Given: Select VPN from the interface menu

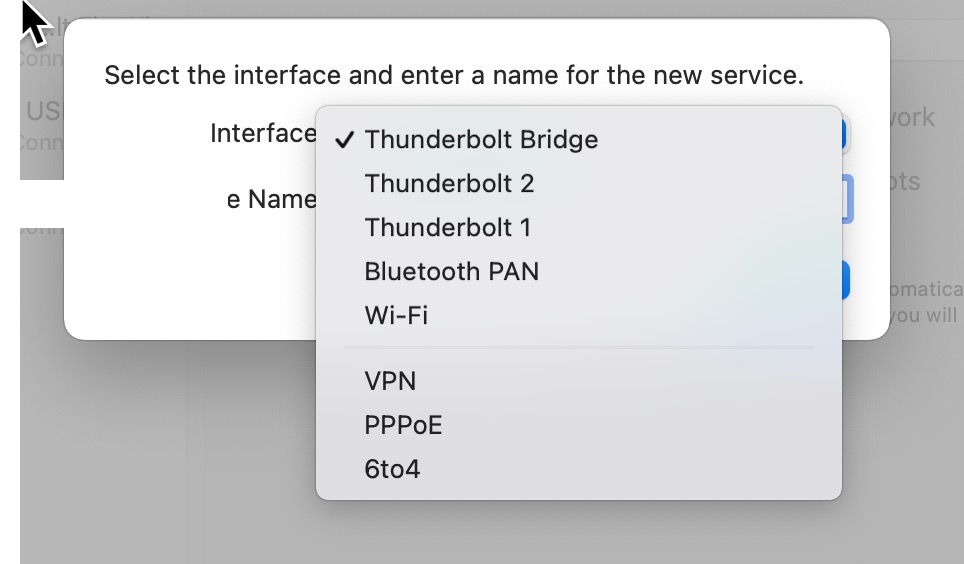Looking at the screenshot, I should click(390, 381).
